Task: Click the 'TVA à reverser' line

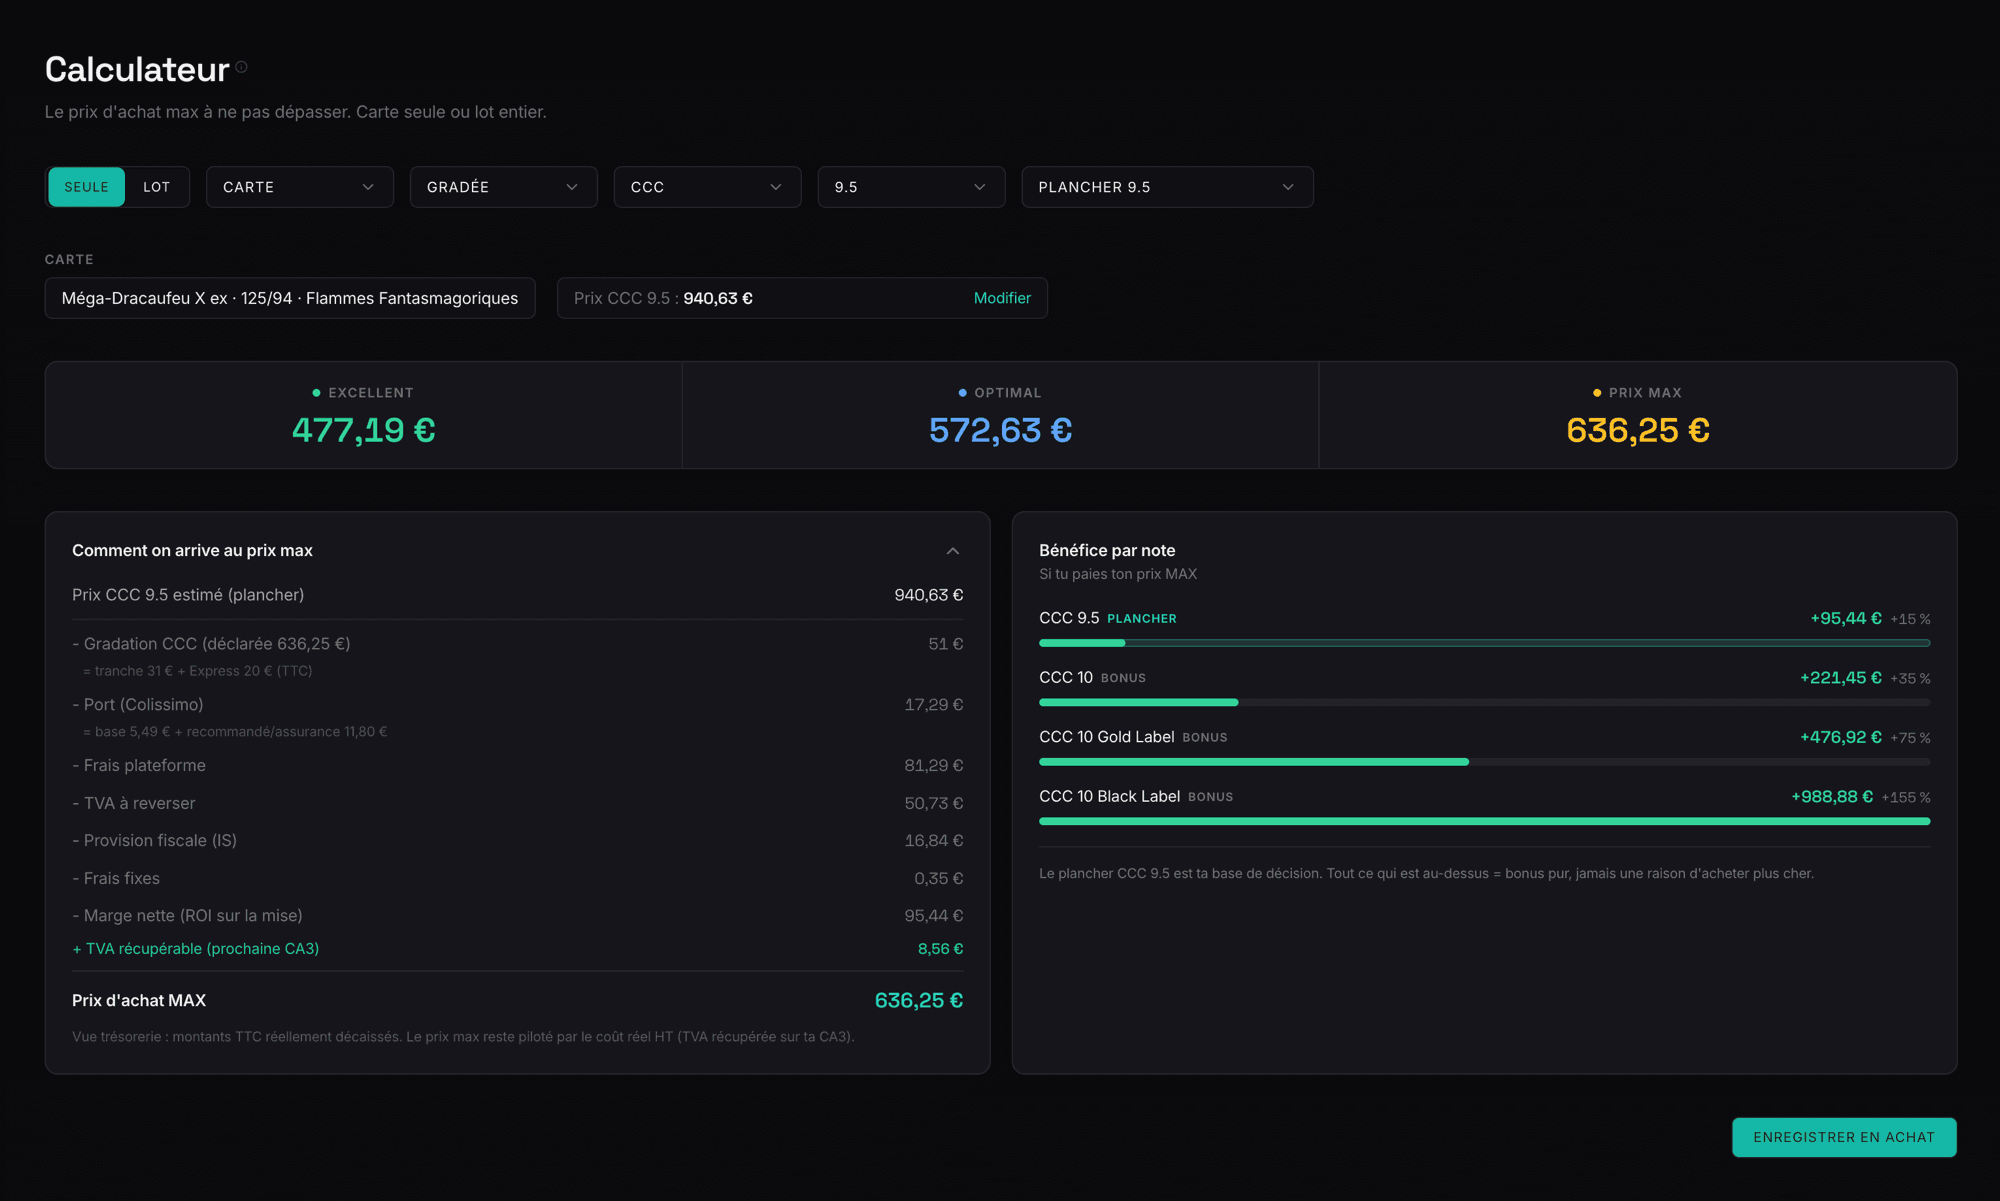Action: pyautogui.click(x=517, y=803)
